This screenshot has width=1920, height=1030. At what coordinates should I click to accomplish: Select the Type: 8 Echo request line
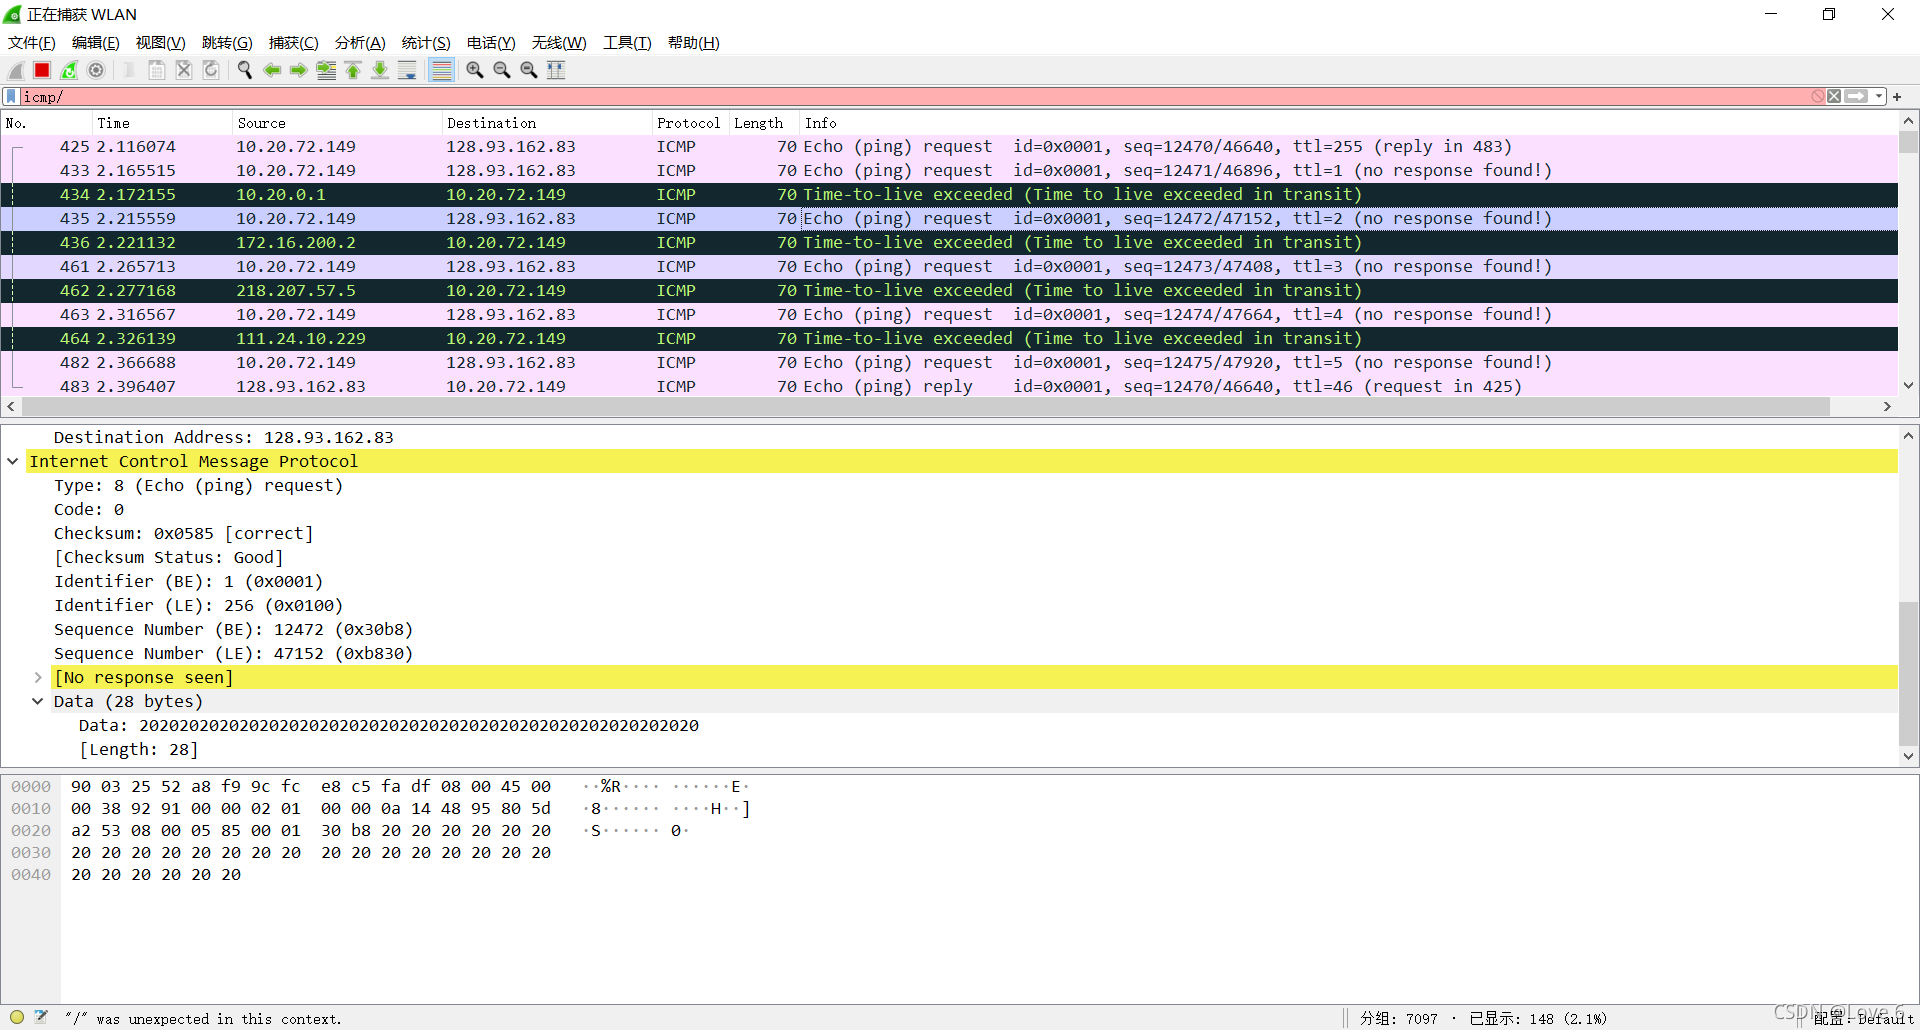click(198, 485)
